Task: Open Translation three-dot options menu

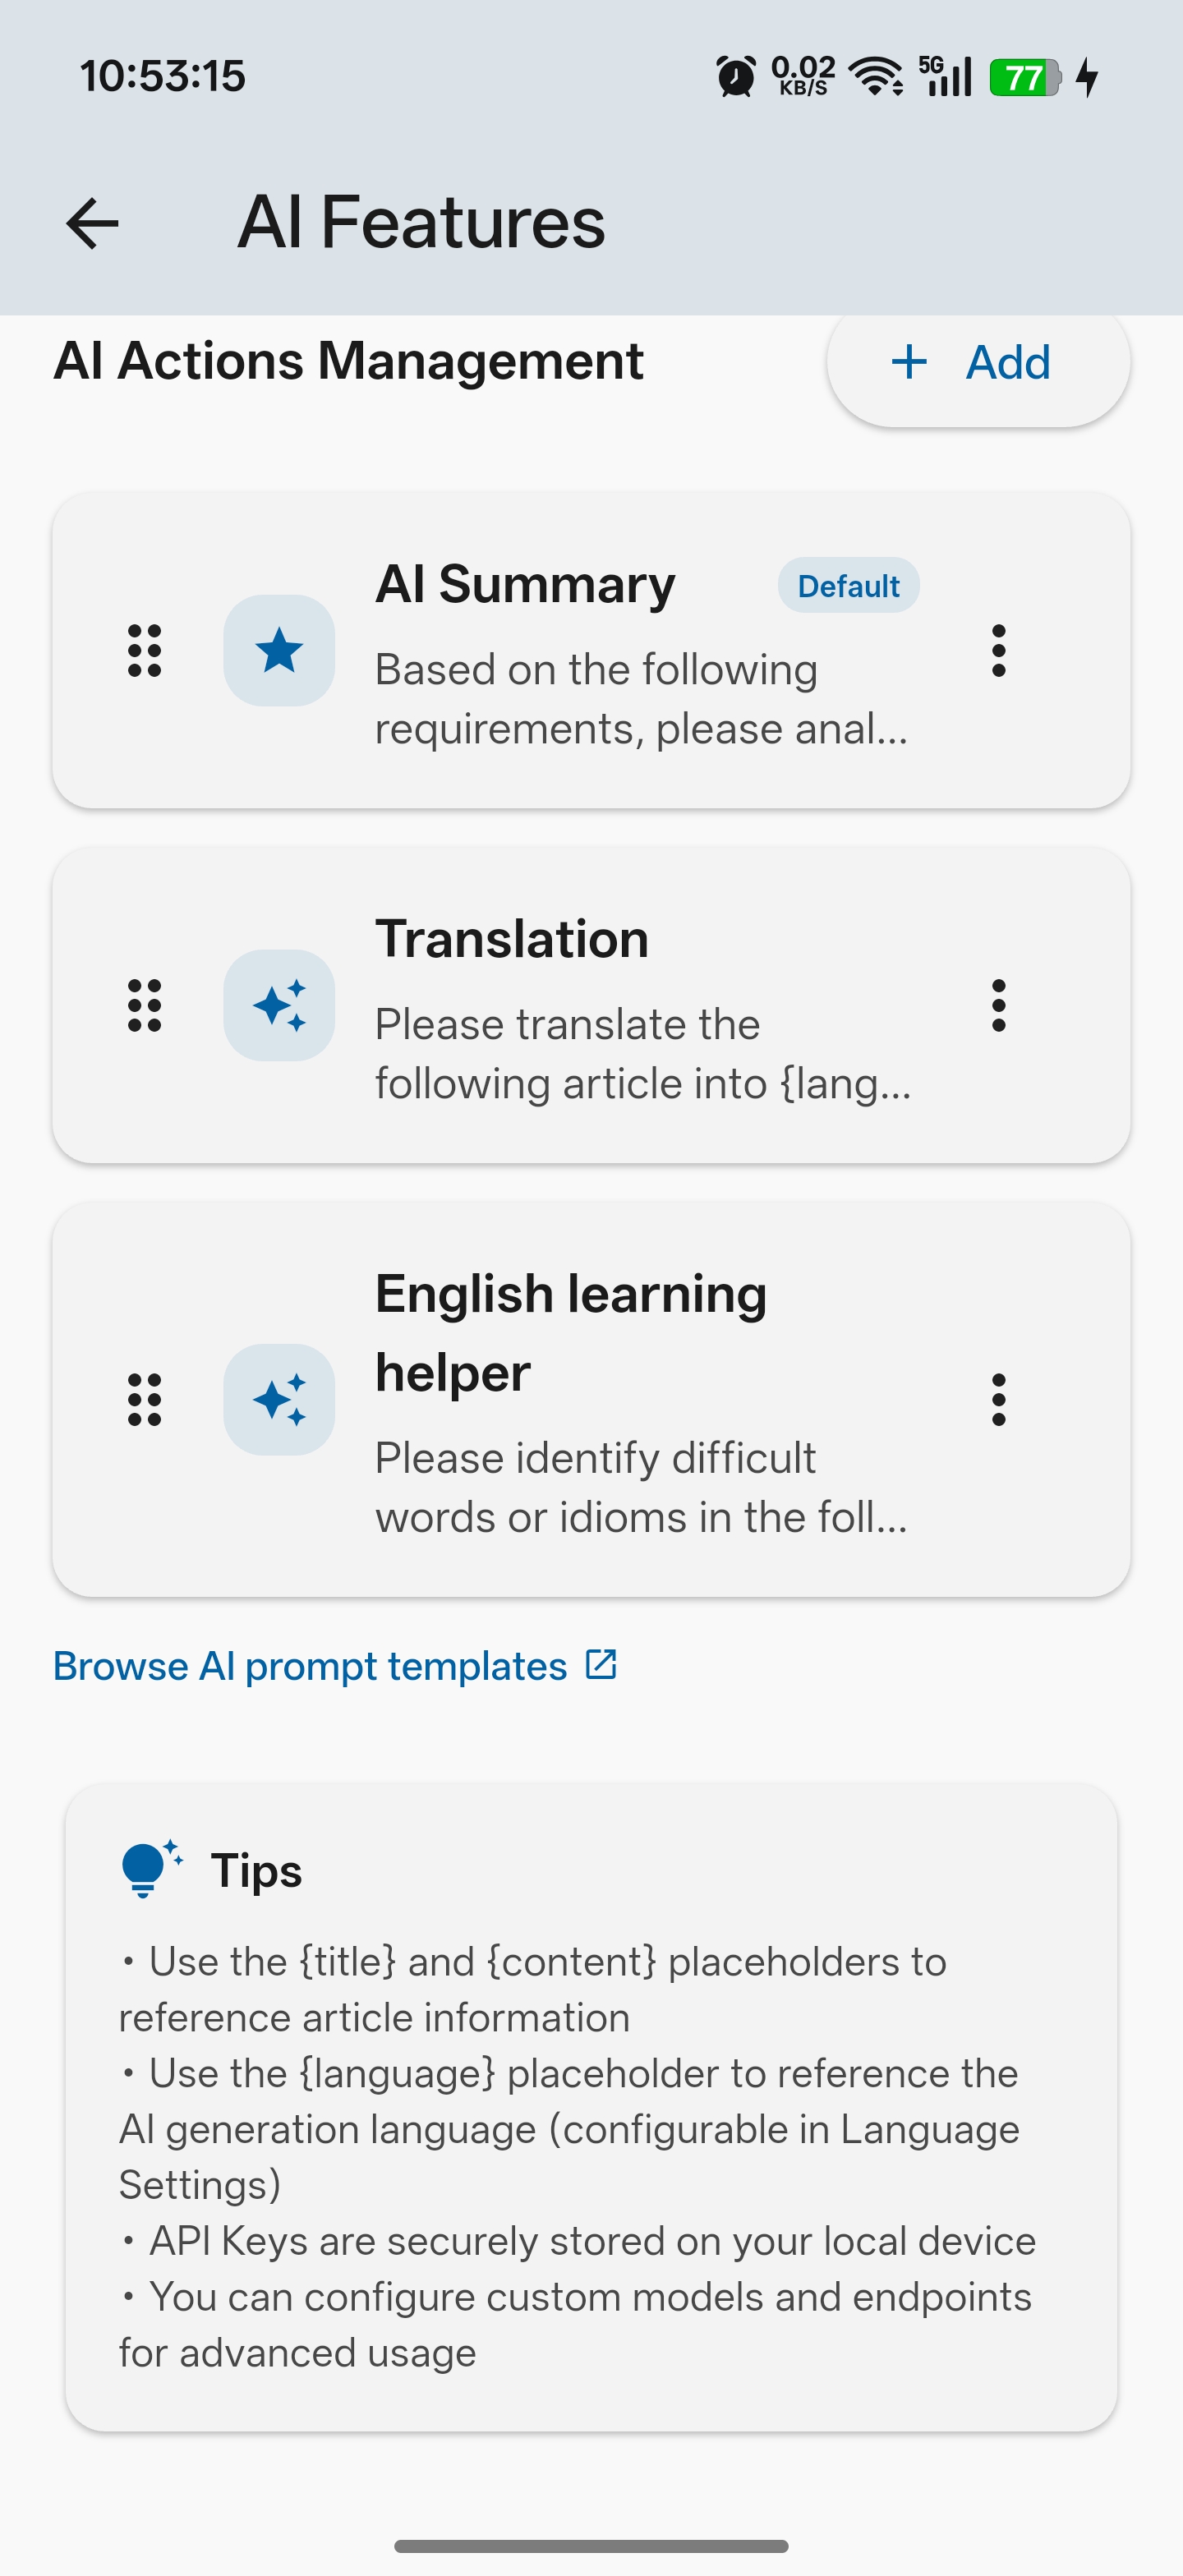Action: tap(998, 1005)
